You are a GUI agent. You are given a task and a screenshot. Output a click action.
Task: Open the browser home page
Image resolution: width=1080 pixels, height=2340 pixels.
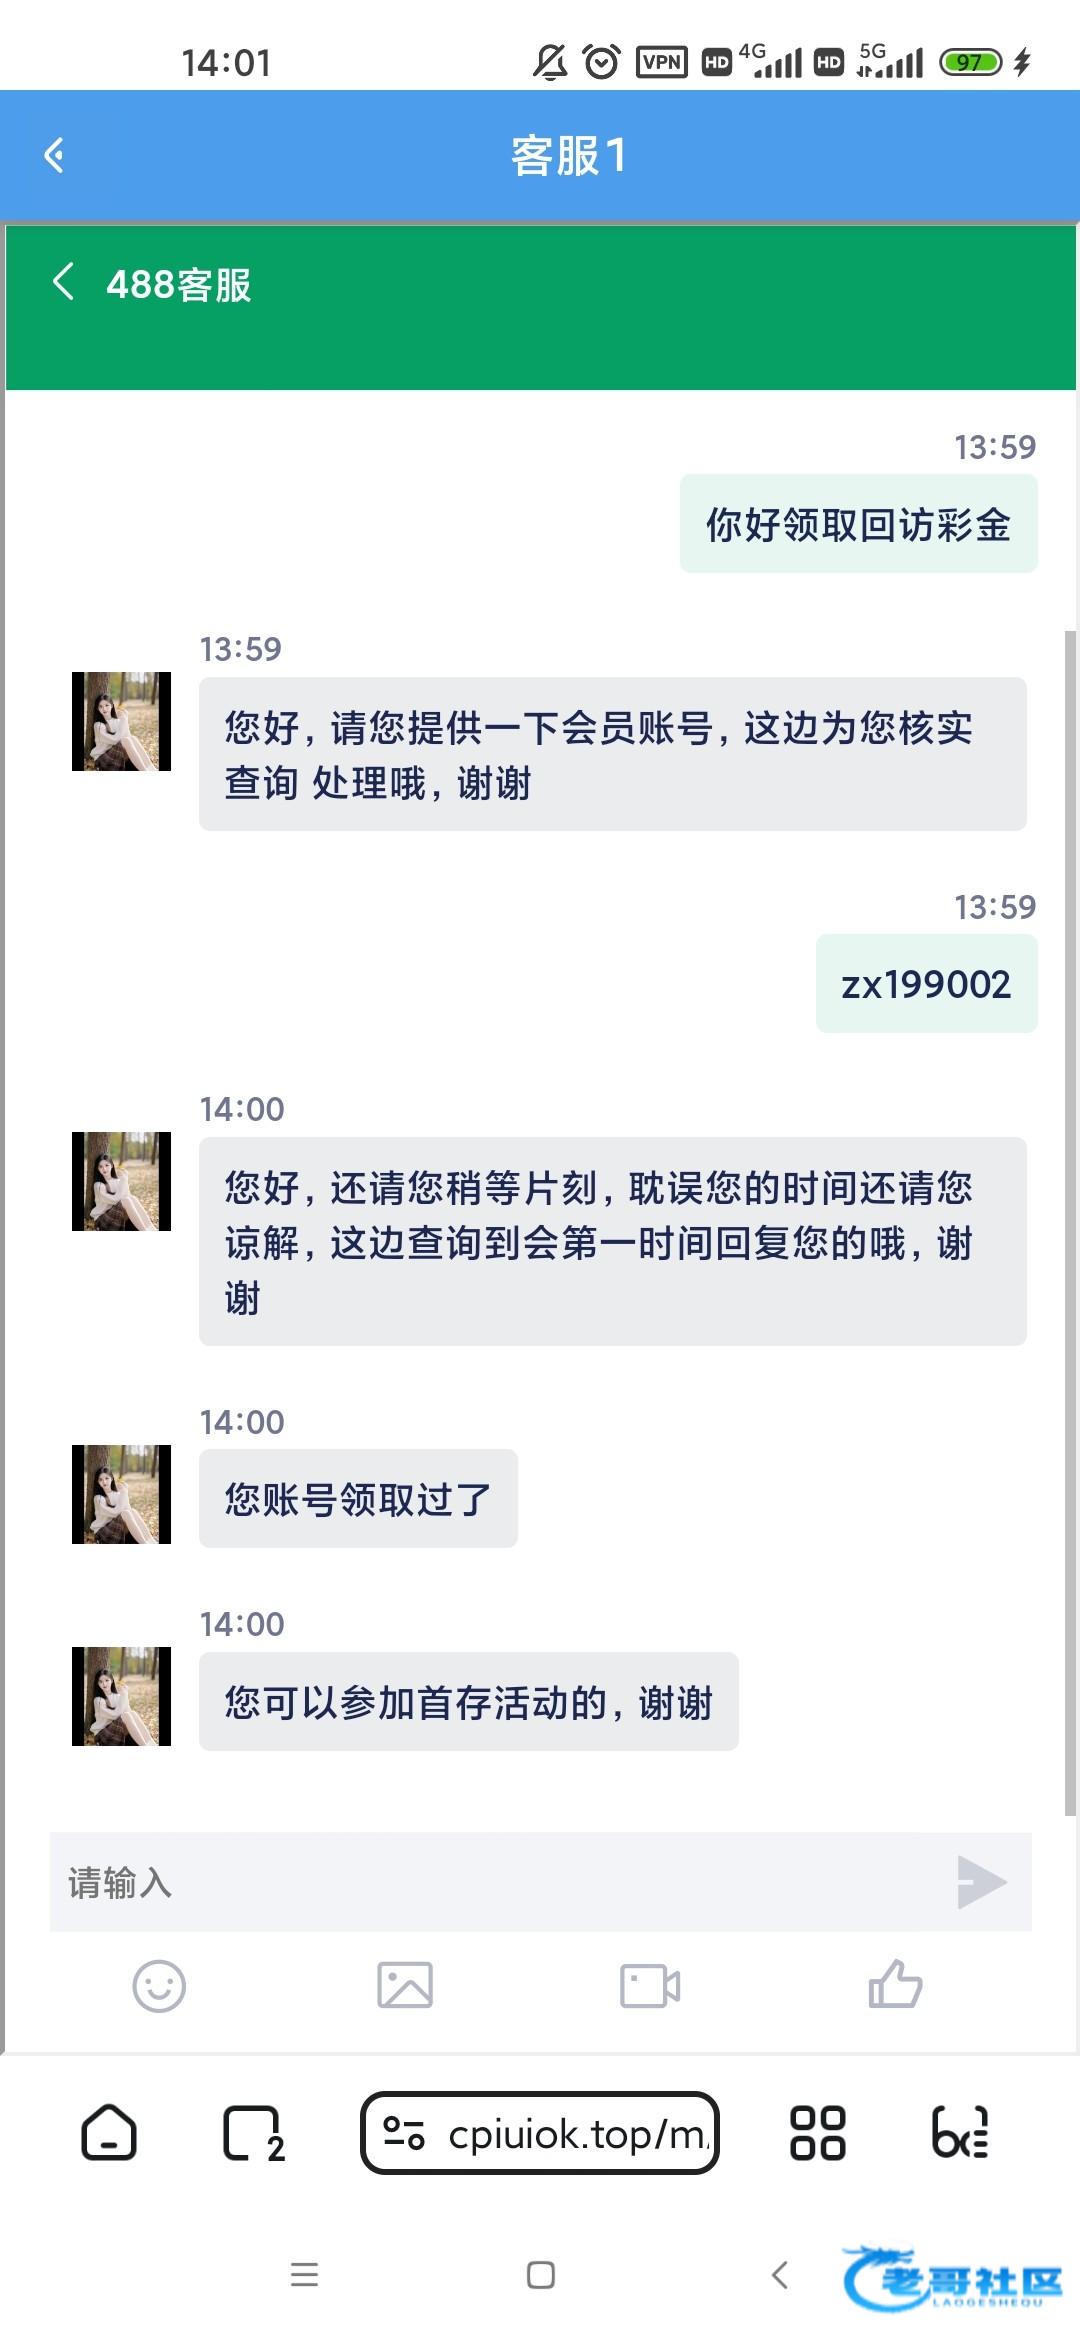click(108, 2133)
